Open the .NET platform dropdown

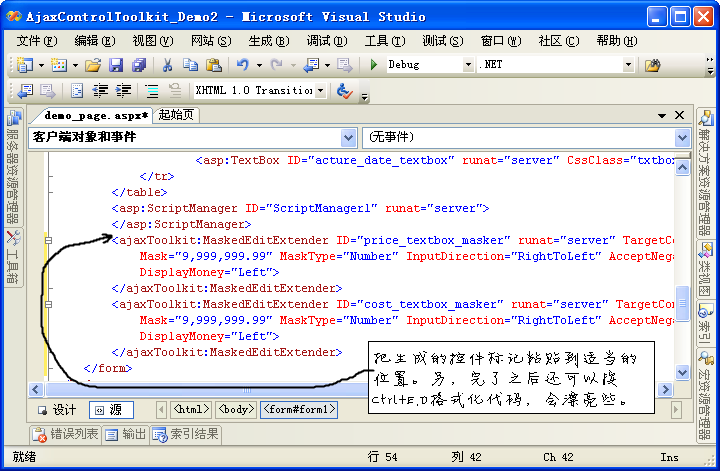point(628,65)
